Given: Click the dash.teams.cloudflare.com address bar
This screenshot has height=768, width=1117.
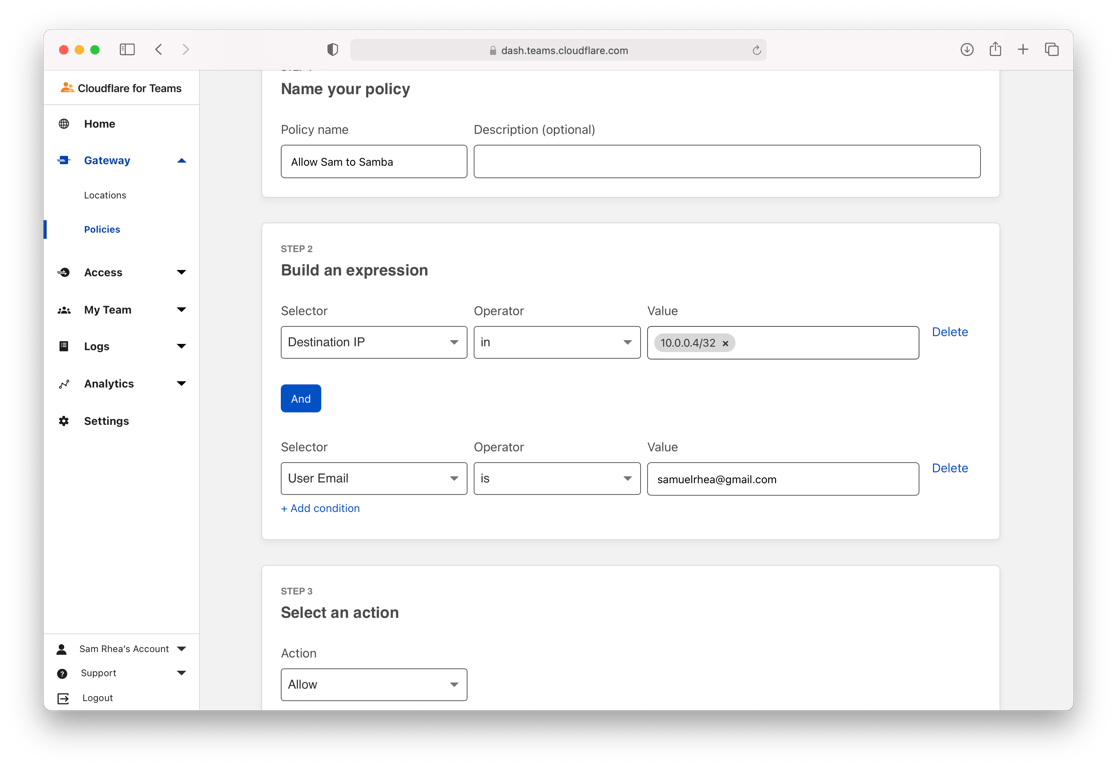Looking at the screenshot, I should pos(558,50).
